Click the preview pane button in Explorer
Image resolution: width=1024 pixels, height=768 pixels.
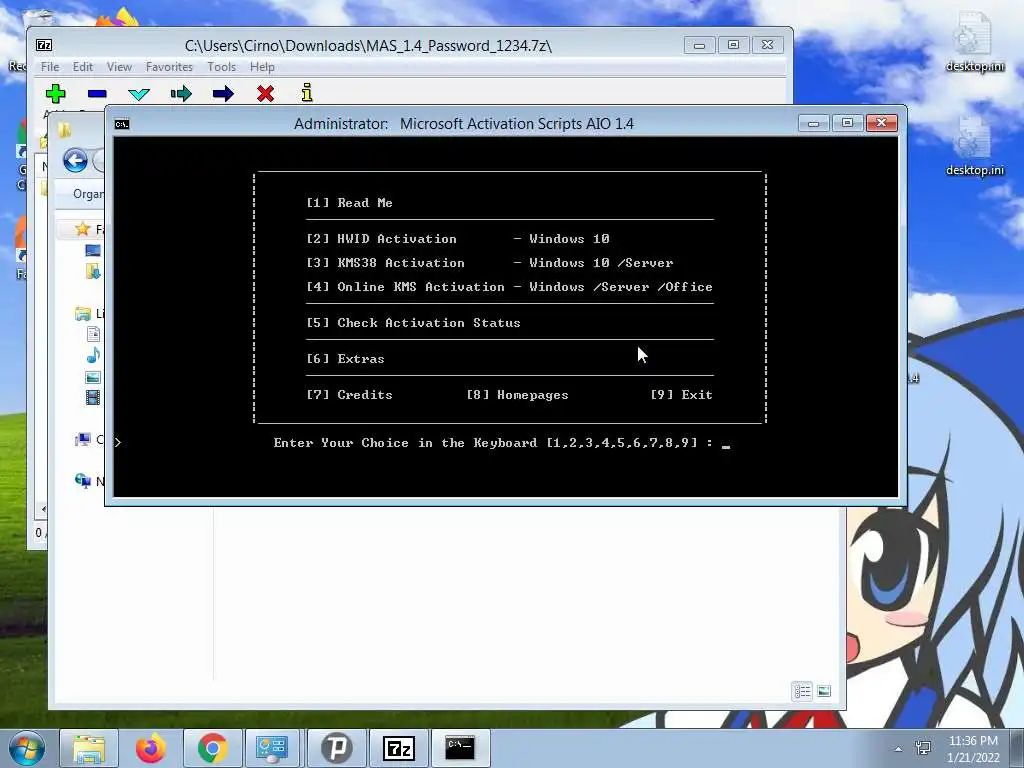(824, 691)
